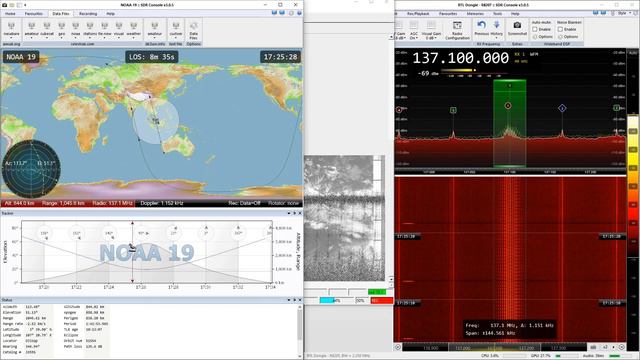The width and height of the screenshot is (640, 360).
Task: Click the polar radar azimuth display
Action: pos(31,168)
